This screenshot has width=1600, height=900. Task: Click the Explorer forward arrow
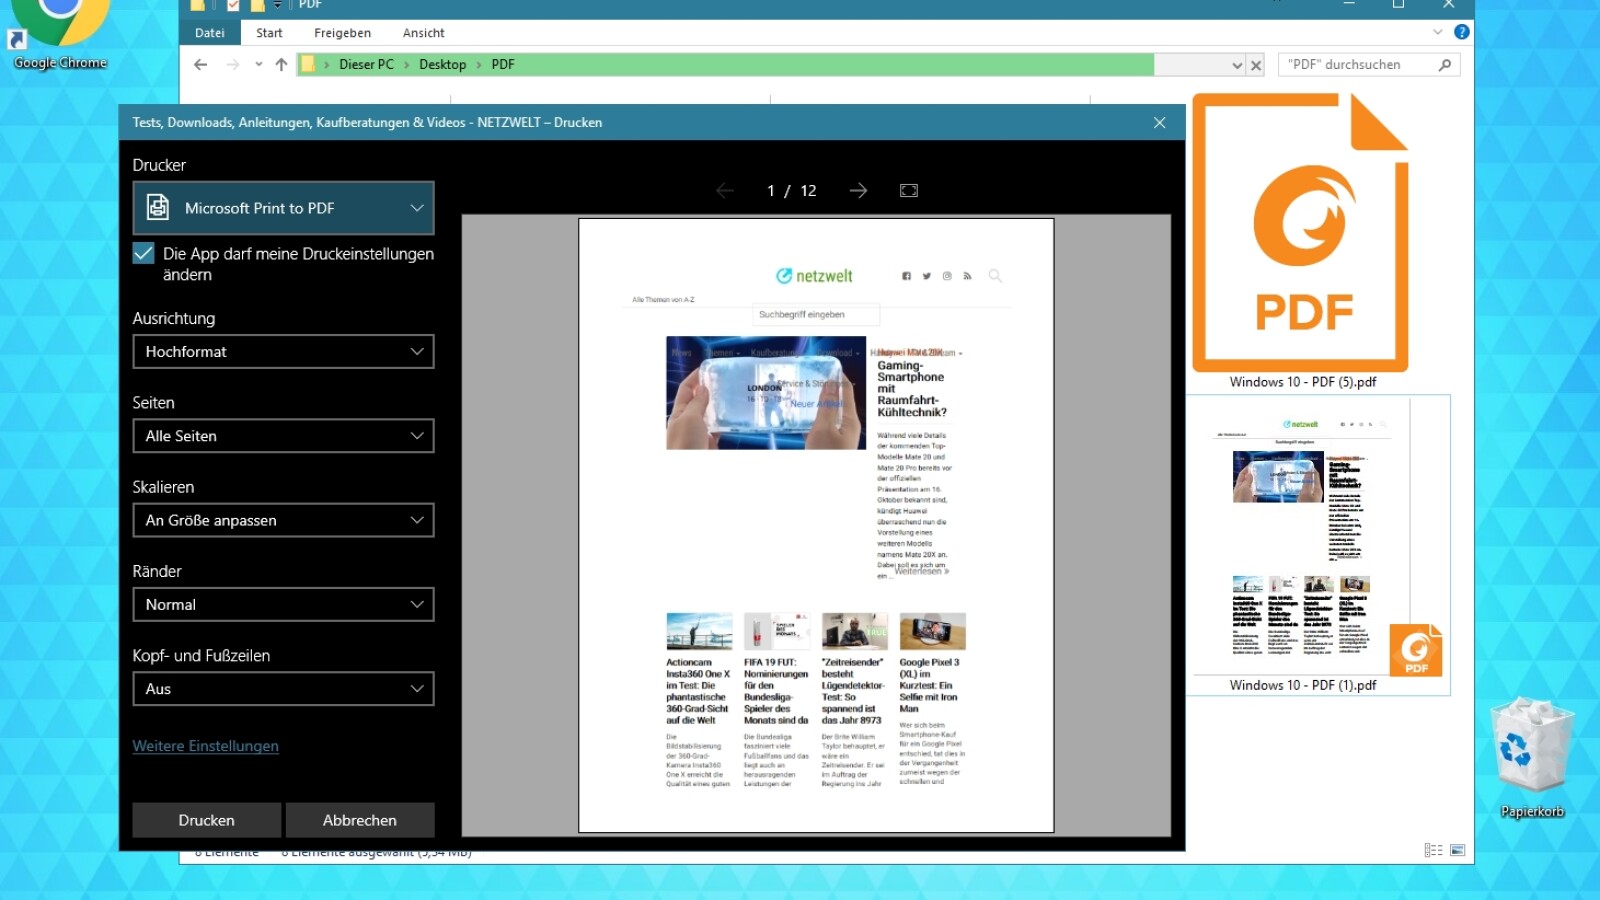tap(233, 65)
